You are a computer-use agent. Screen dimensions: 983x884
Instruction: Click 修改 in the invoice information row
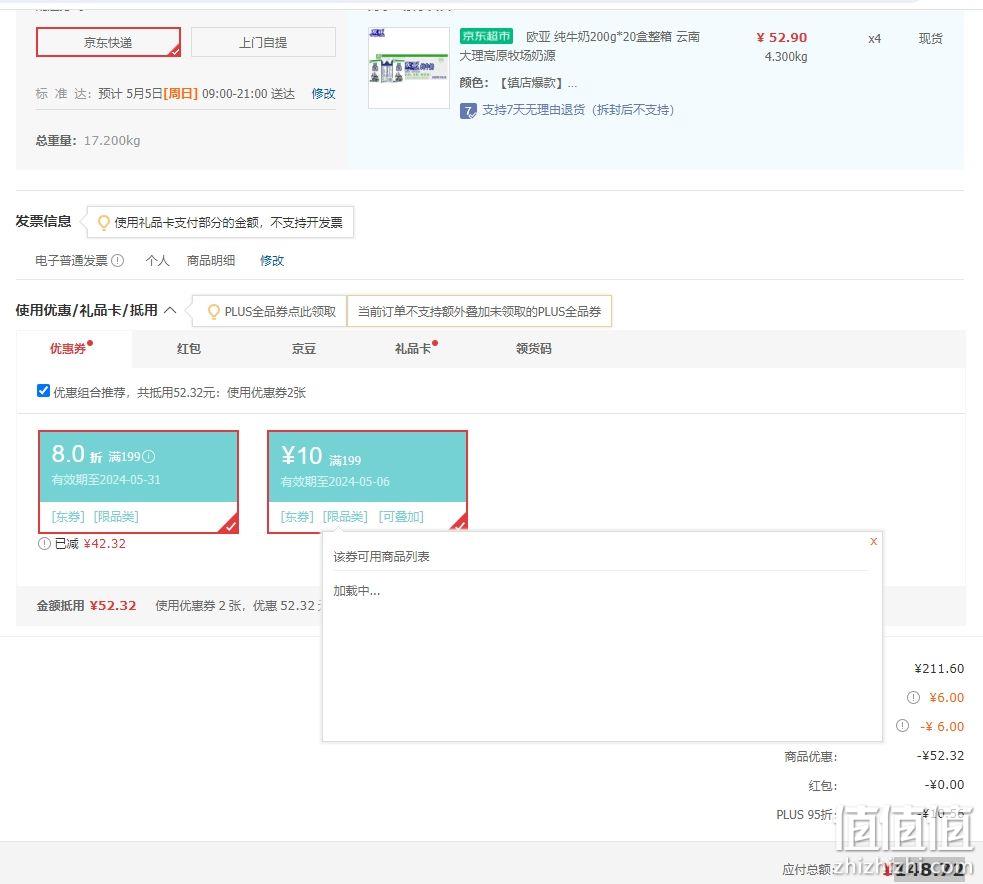tap(272, 260)
